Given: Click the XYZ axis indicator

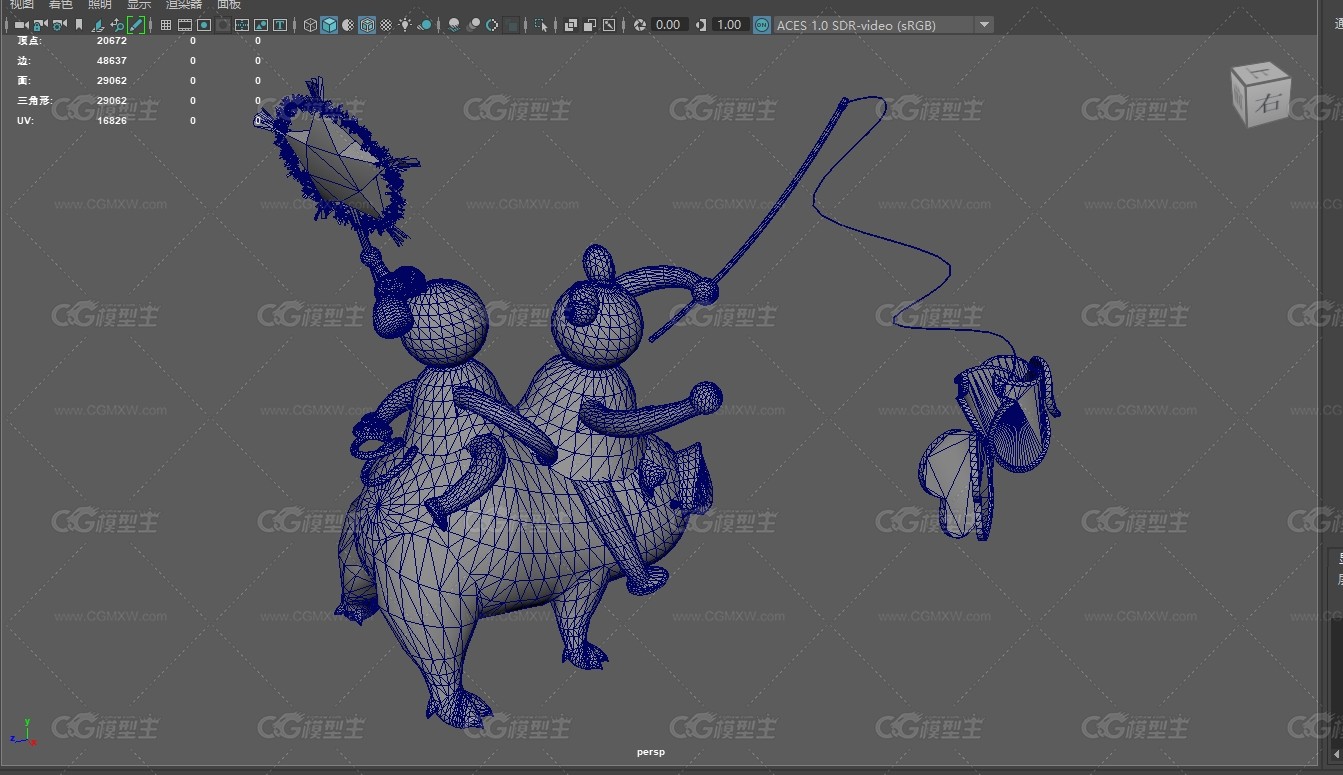Looking at the screenshot, I should (x=25, y=732).
